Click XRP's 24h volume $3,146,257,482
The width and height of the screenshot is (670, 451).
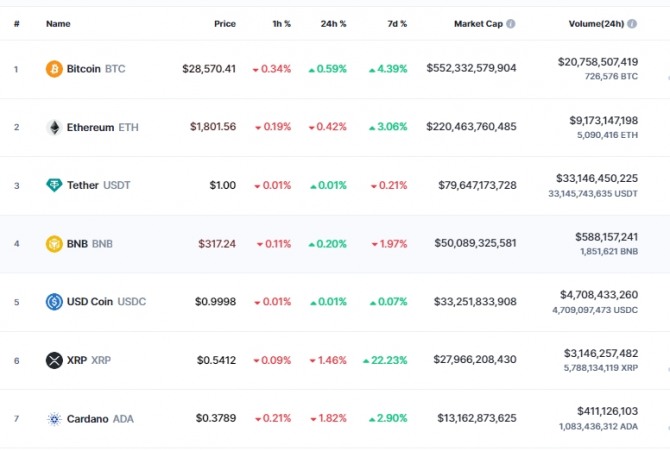click(601, 353)
